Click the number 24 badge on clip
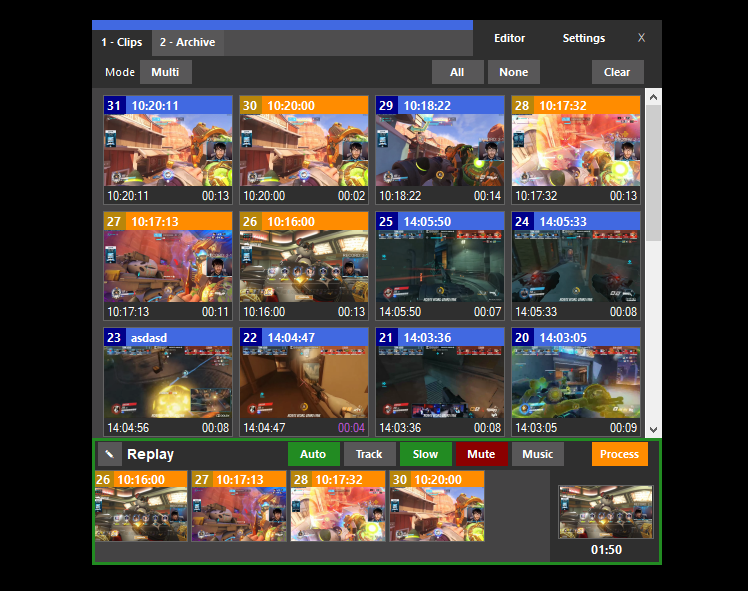748x591 pixels. [x=522, y=222]
